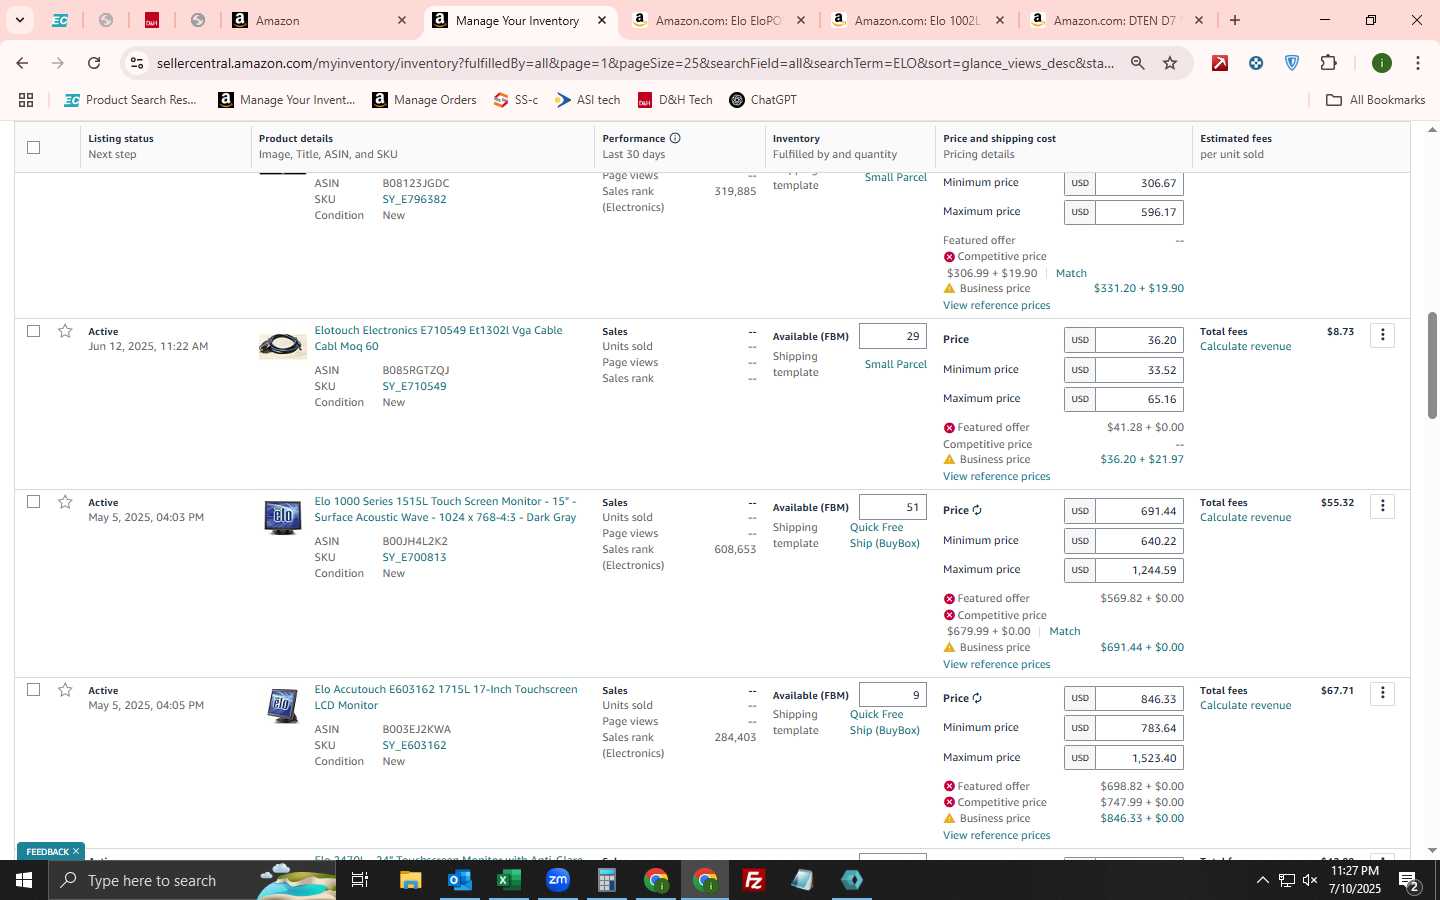Favorite the Elotouch VGA Cable listing star
Viewport: 1440px width, 900px height.
(x=65, y=331)
